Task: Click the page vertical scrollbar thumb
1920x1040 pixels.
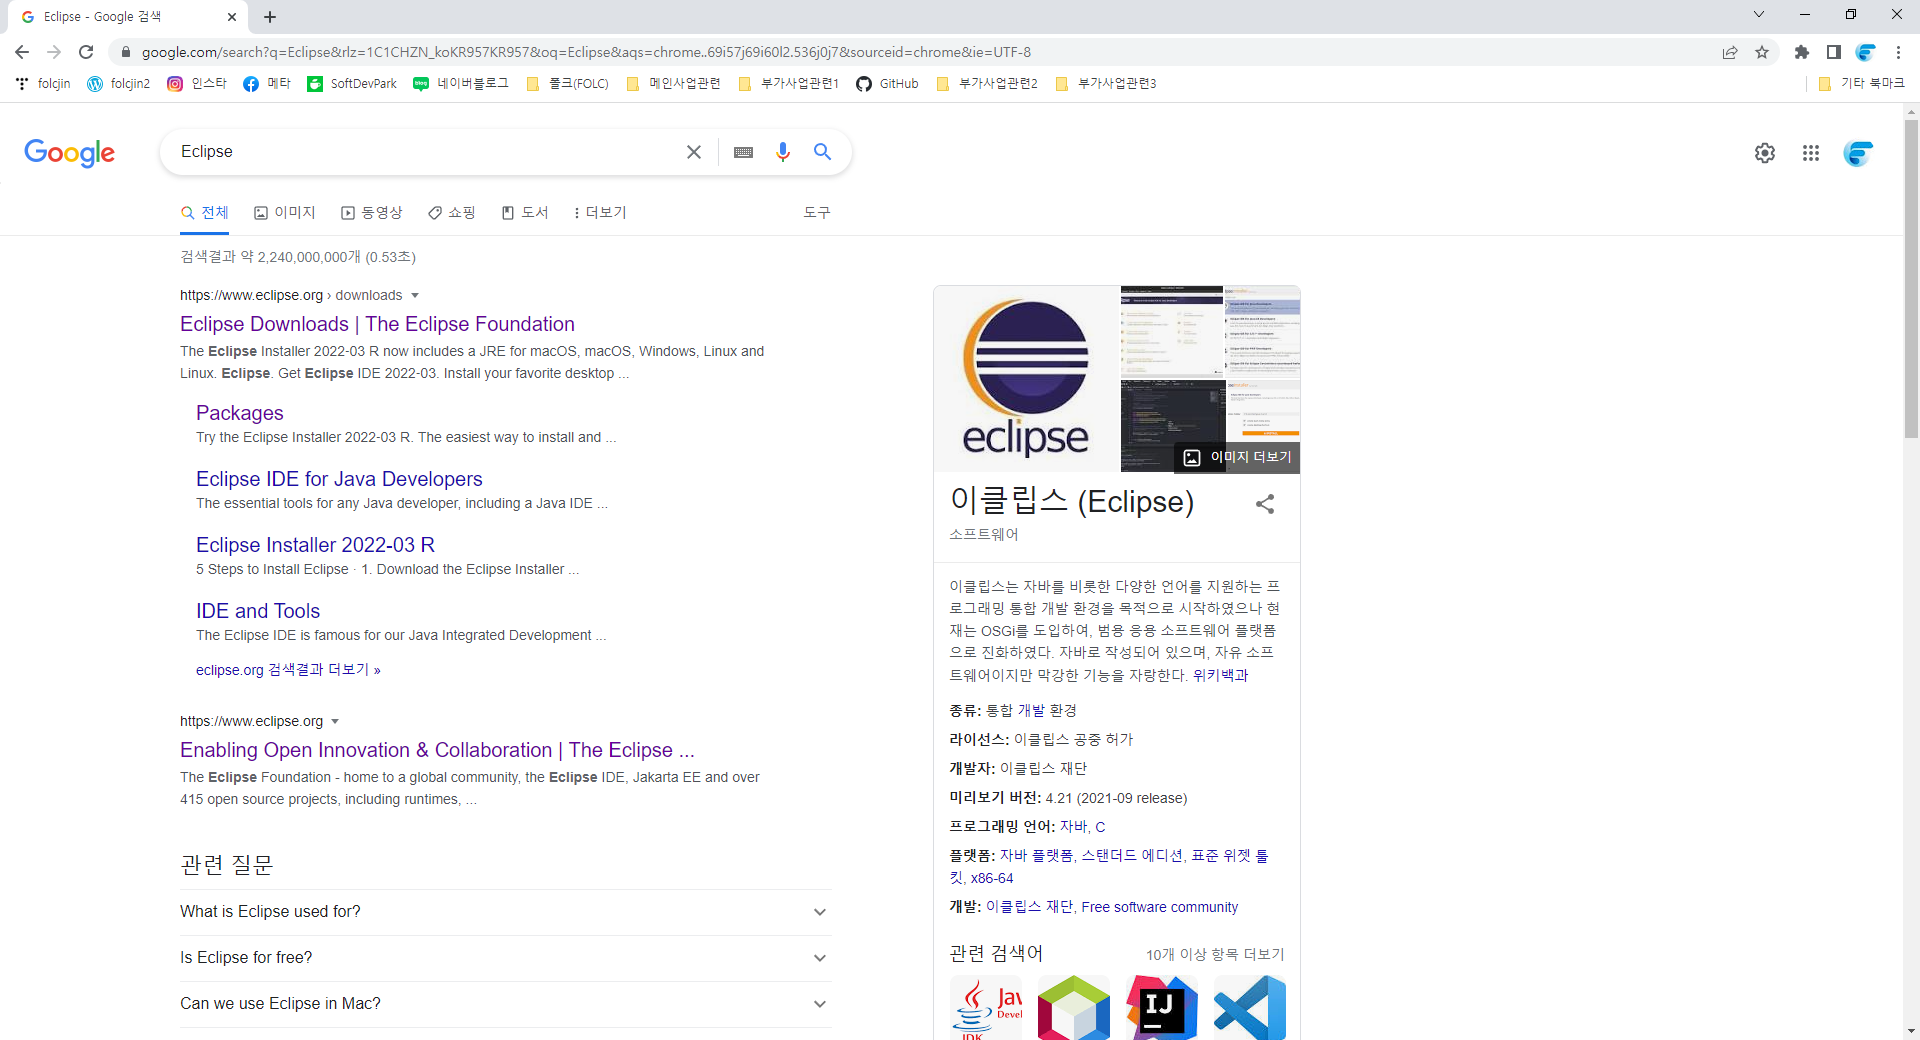Action: [x=1911, y=280]
